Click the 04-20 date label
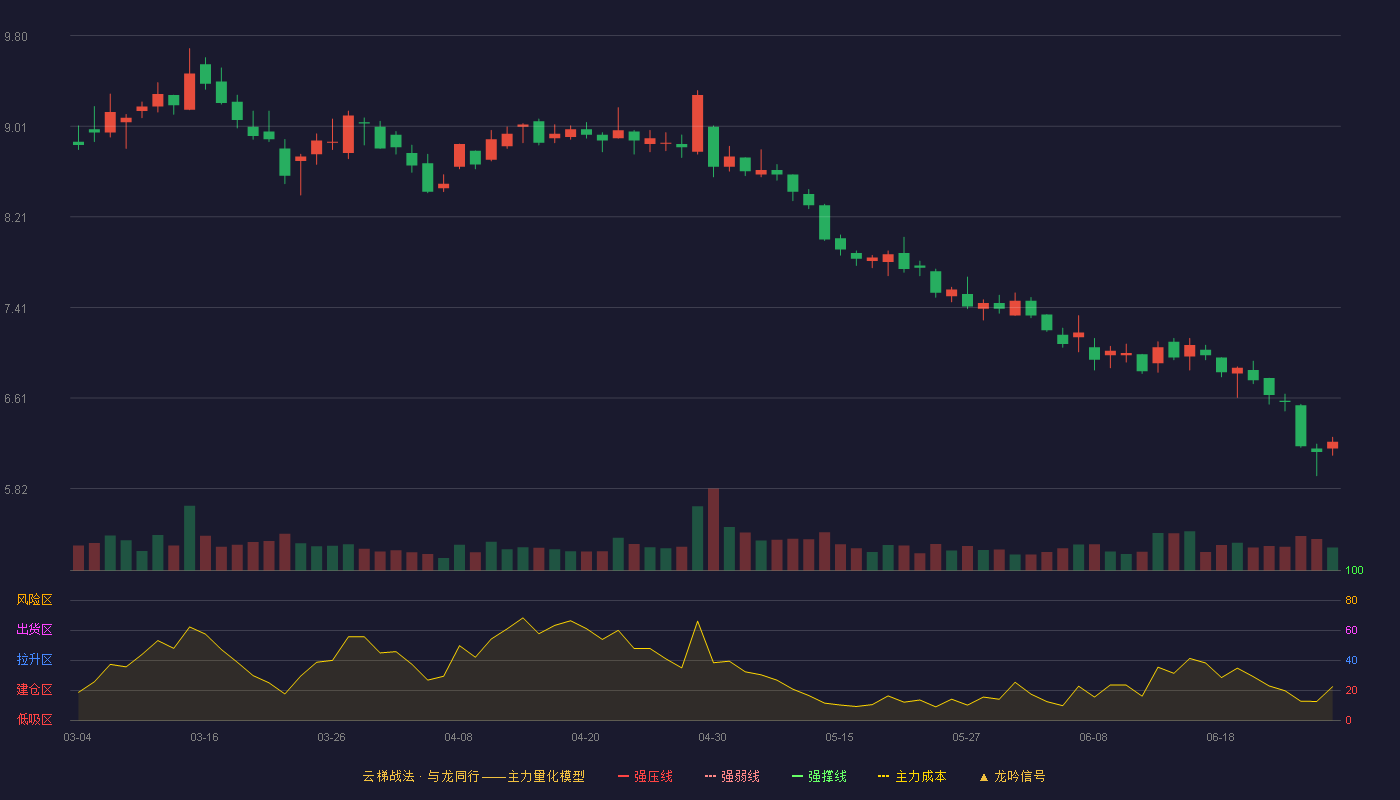This screenshot has width=1400, height=800. (x=585, y=737)
